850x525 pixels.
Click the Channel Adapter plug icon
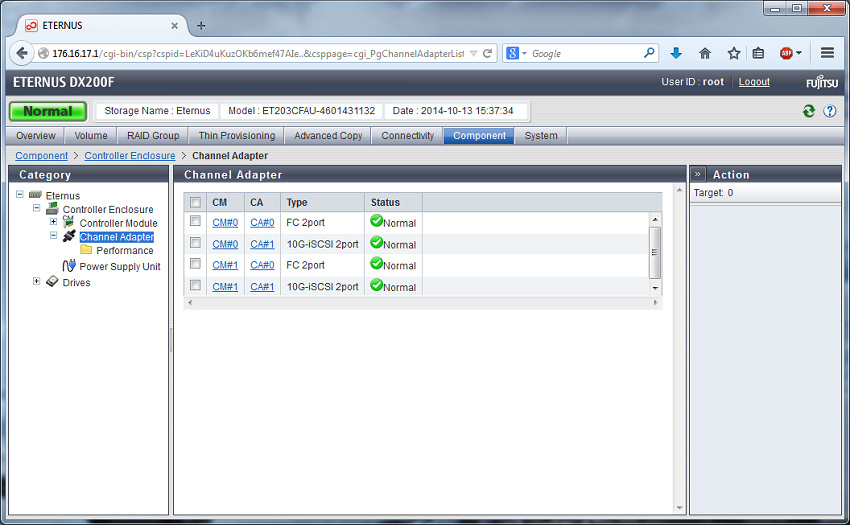[x=69, y=236]
